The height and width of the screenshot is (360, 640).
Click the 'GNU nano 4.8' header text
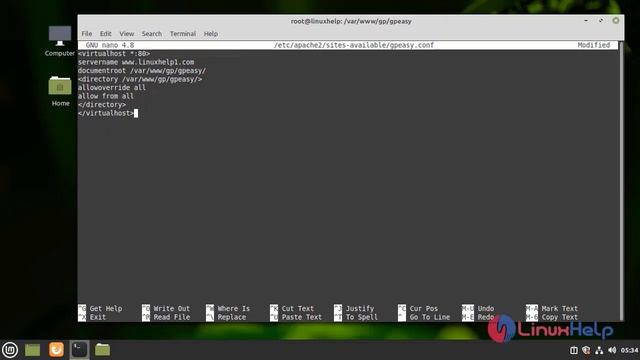click(x=110, y=45)
